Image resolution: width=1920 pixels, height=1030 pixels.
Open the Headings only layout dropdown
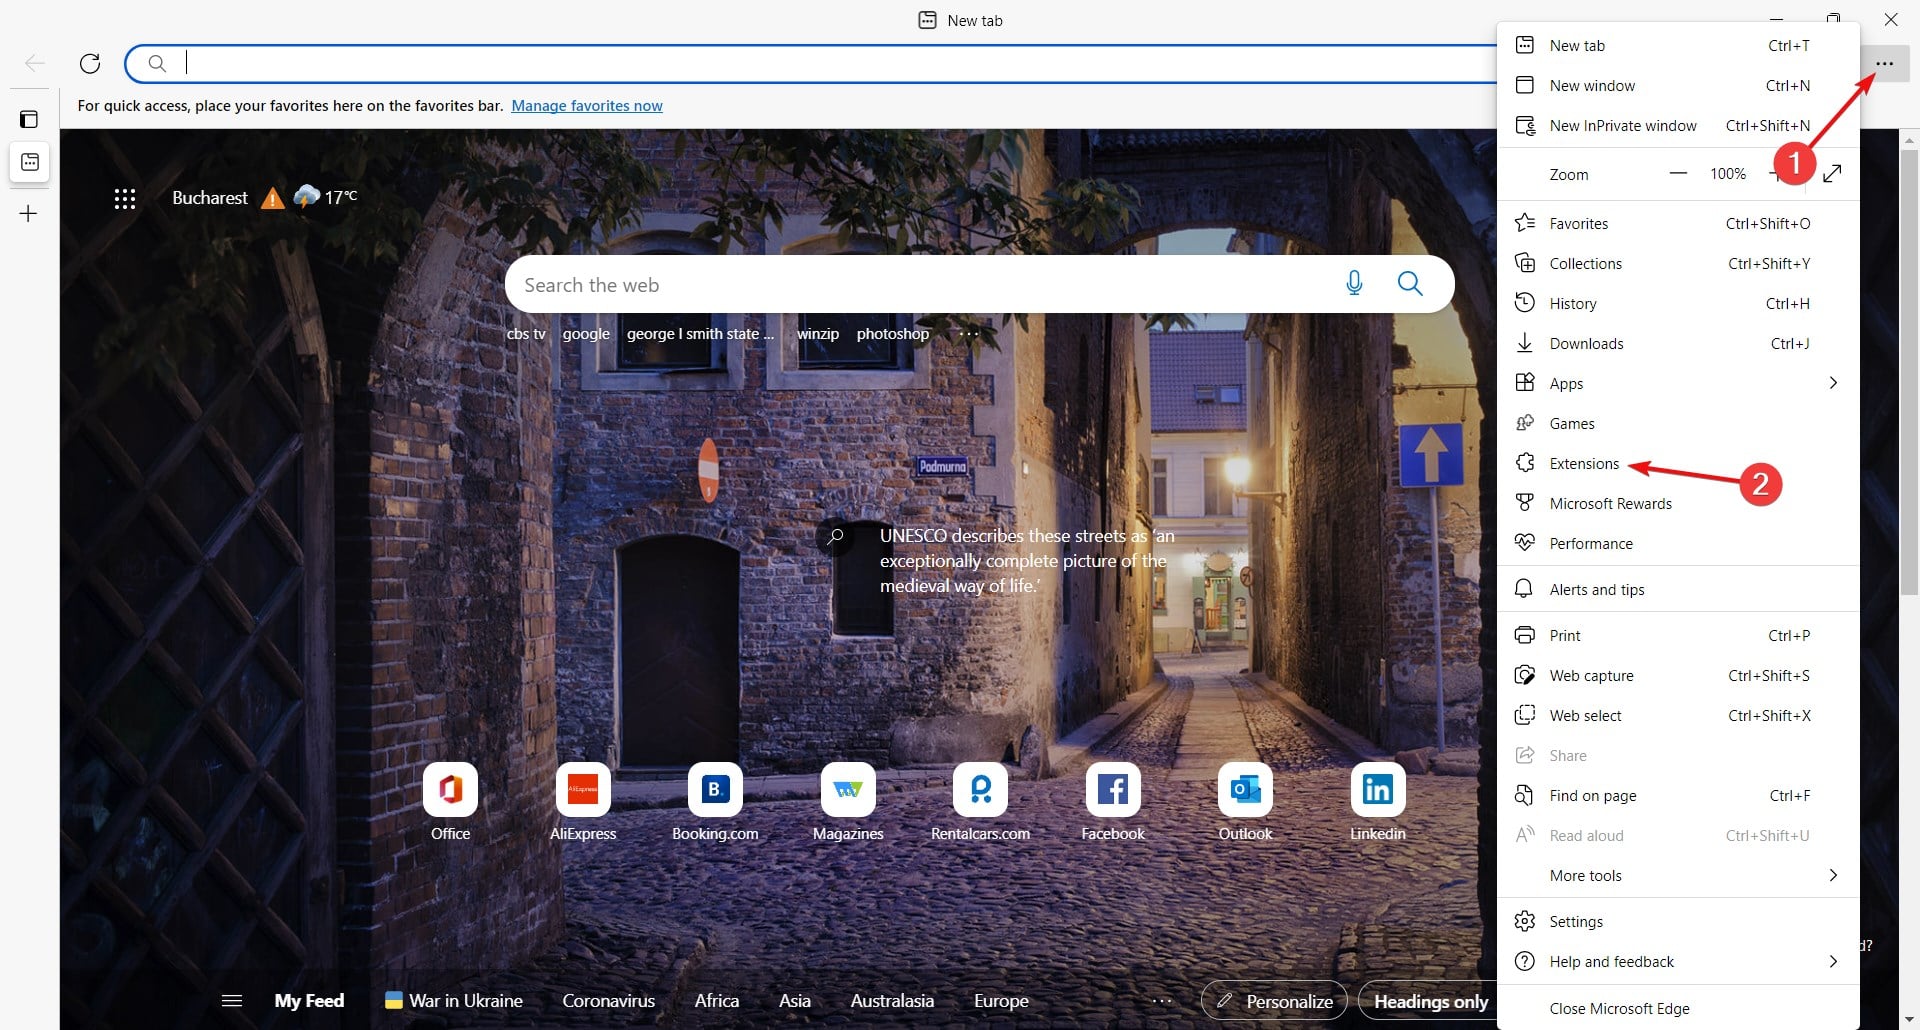pos(1430,1001)
